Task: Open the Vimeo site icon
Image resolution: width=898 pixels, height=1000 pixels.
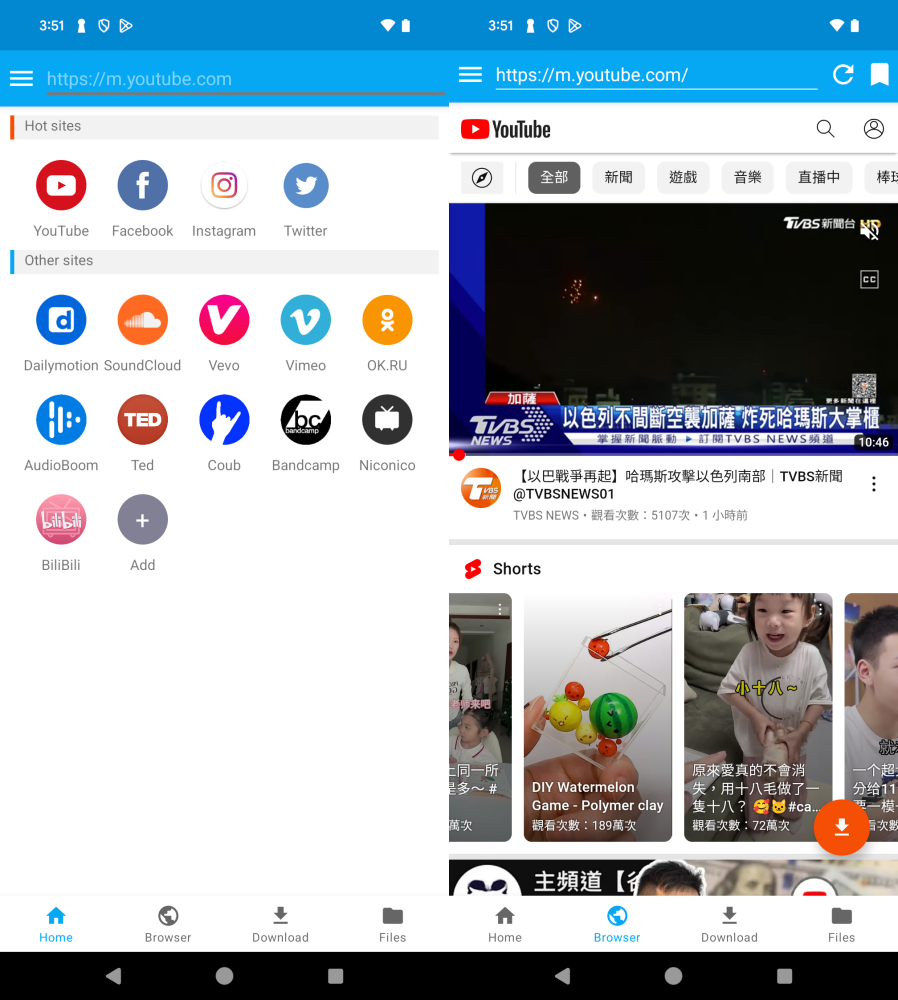Action: click(x=305, y=320)
